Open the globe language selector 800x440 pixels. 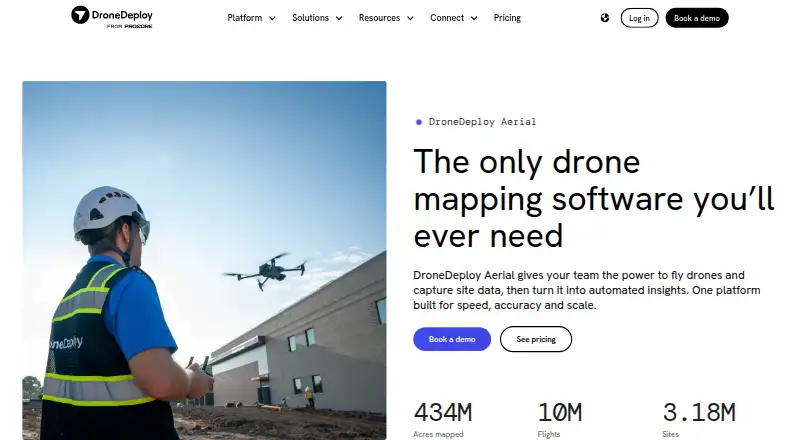(x=605, y=18)
